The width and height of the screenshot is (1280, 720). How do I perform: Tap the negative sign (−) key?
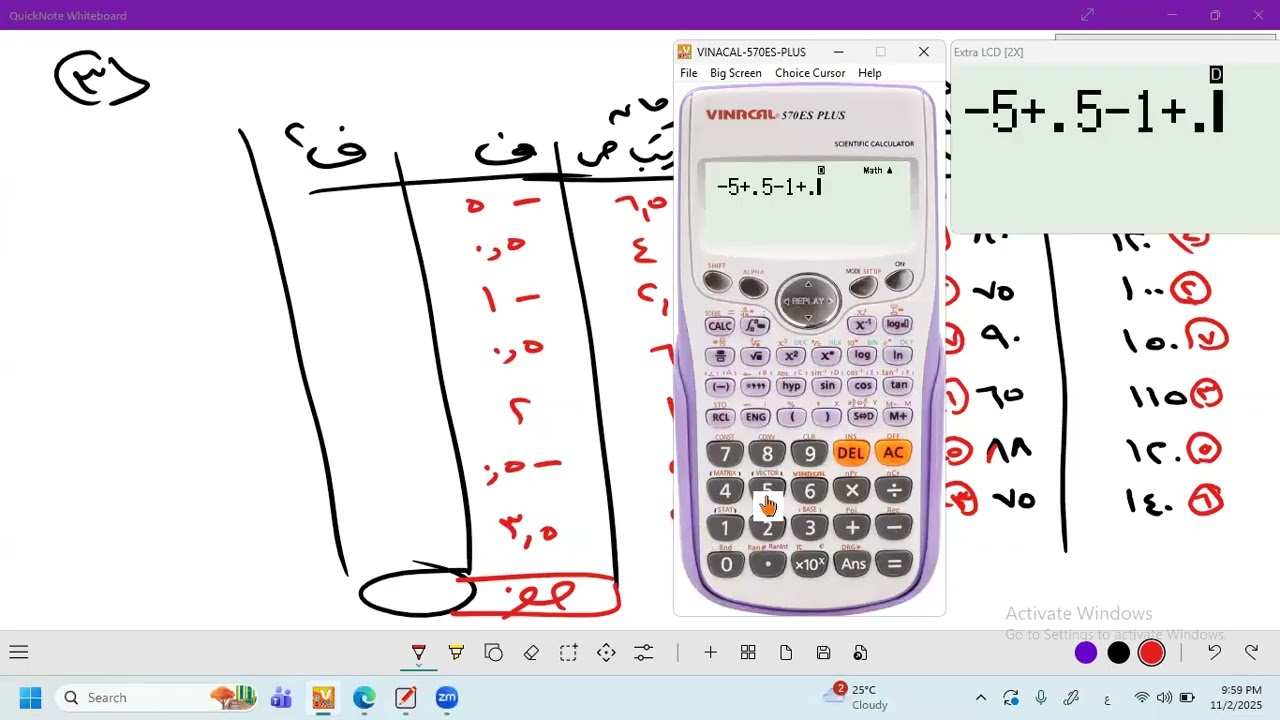click(x=720, y=387)
